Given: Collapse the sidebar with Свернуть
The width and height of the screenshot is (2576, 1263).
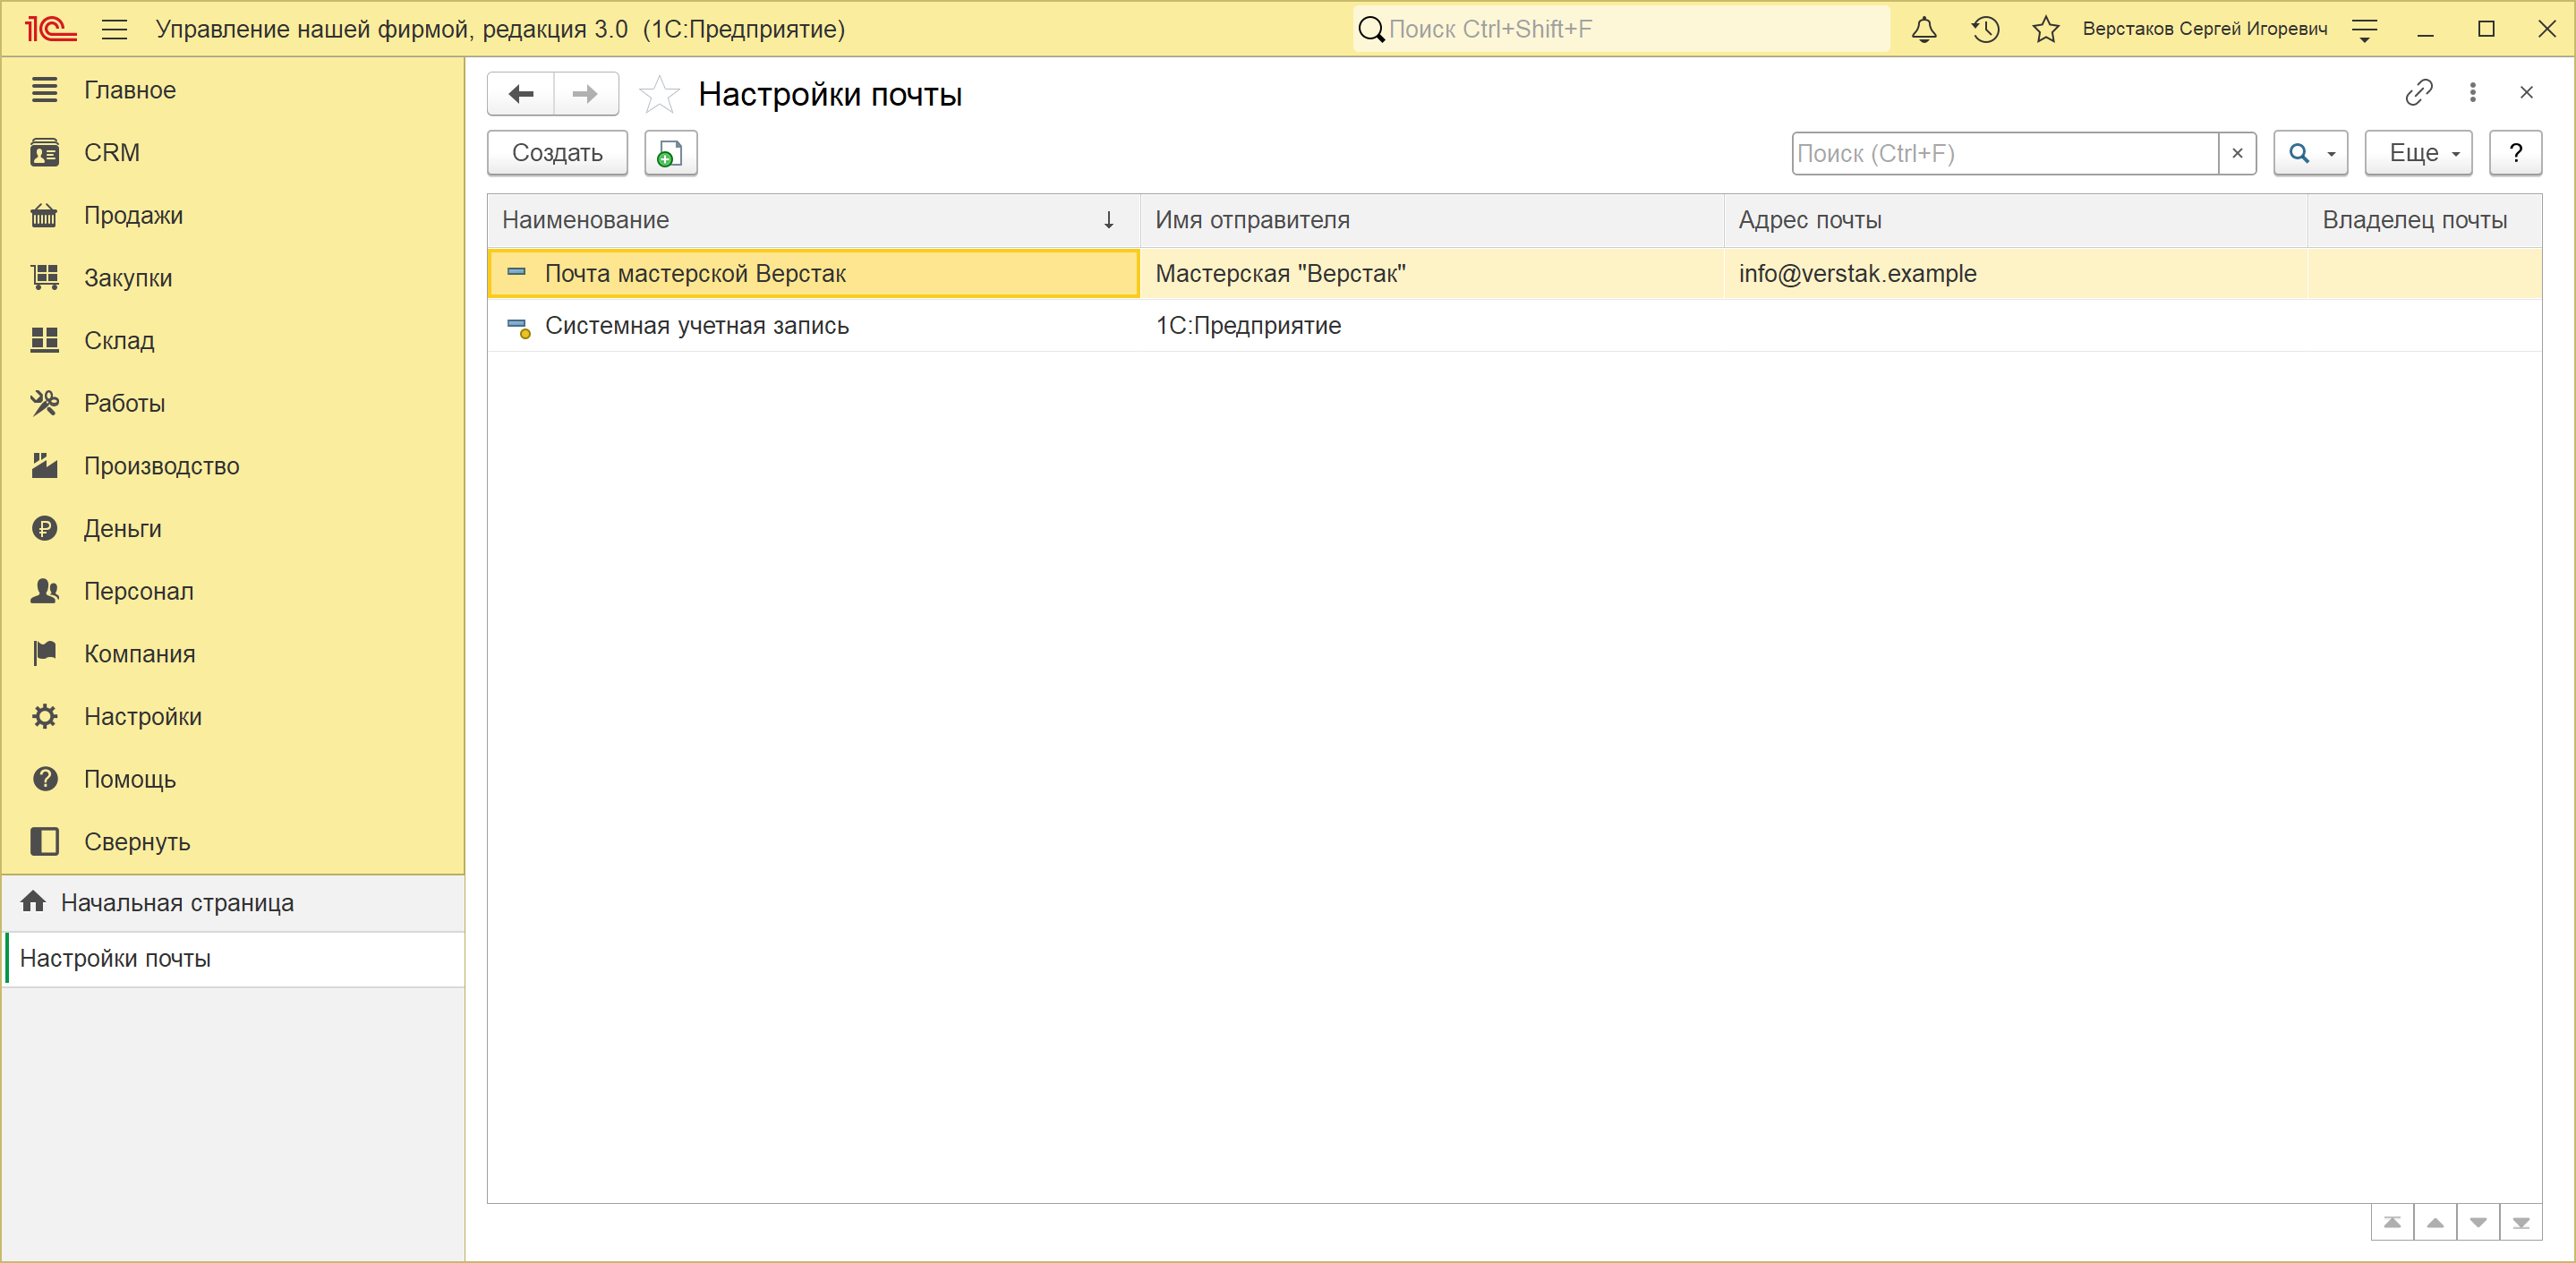Looking at the screenshot, I should click(x=234, y=842).
